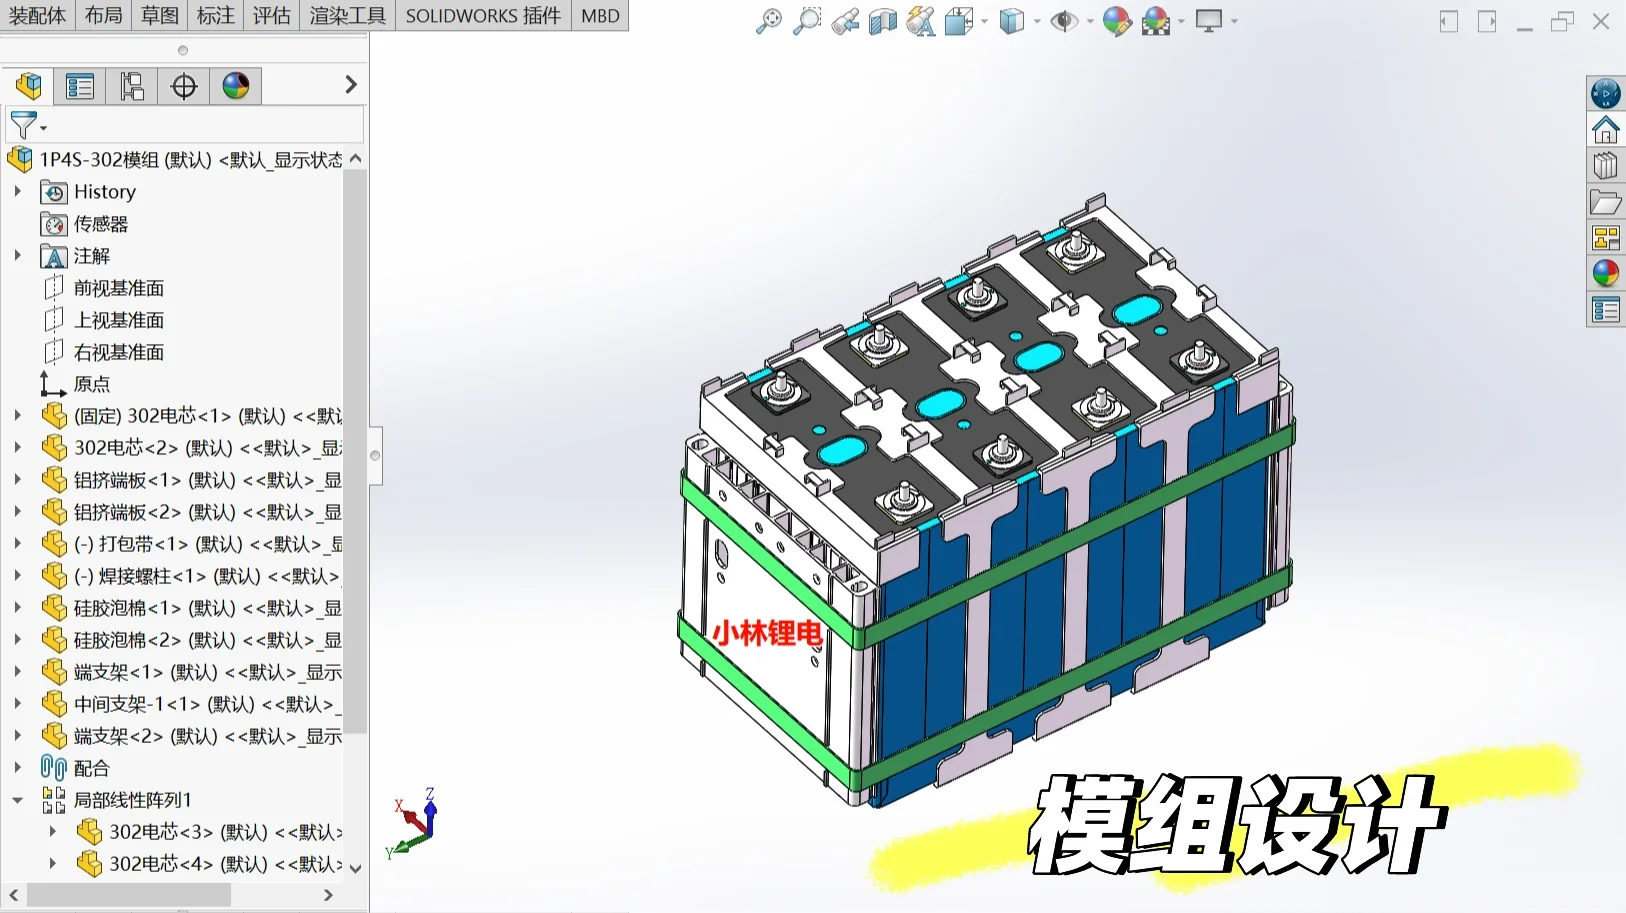Select the Zoom to Area tool
The image size is (1626, 913).
pyautogui.click(x=806, y=21)
